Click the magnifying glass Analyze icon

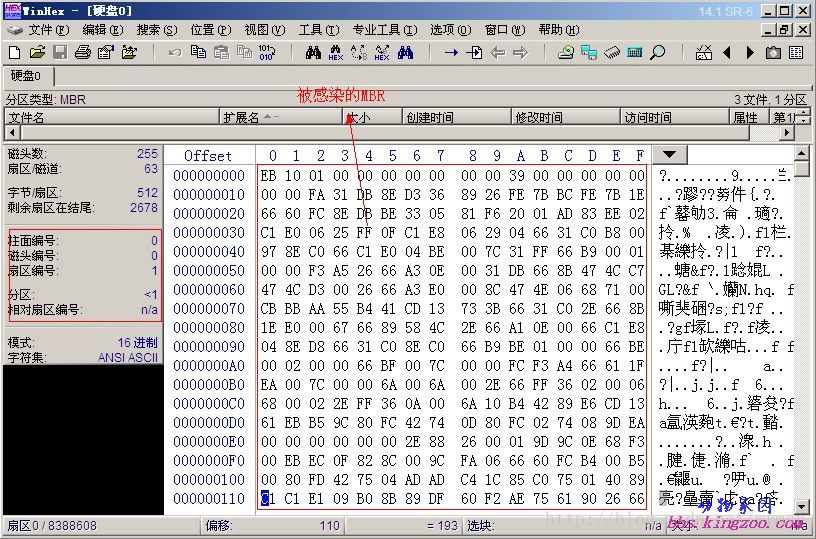658,53
